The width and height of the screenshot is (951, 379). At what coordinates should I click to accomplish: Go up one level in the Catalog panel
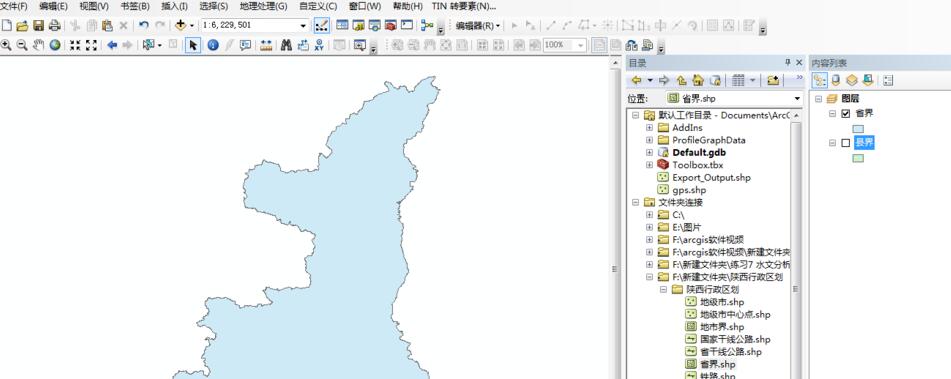tap(681, 80)
